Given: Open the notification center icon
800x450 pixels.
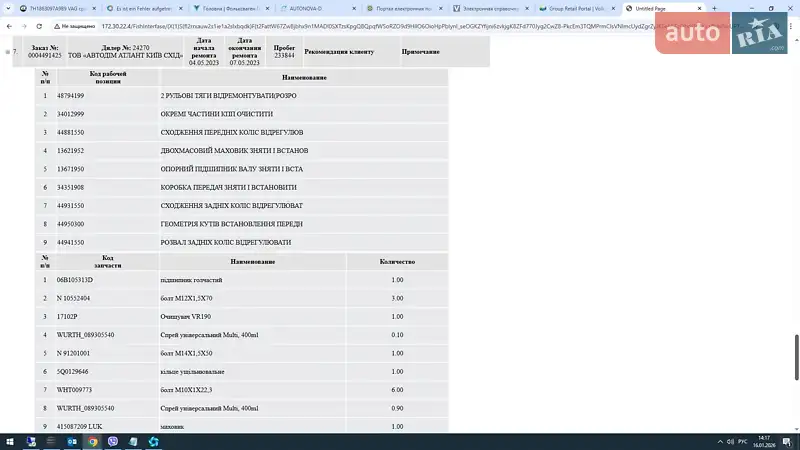Looking at the screenshot, I should click(x=787, y=442).
